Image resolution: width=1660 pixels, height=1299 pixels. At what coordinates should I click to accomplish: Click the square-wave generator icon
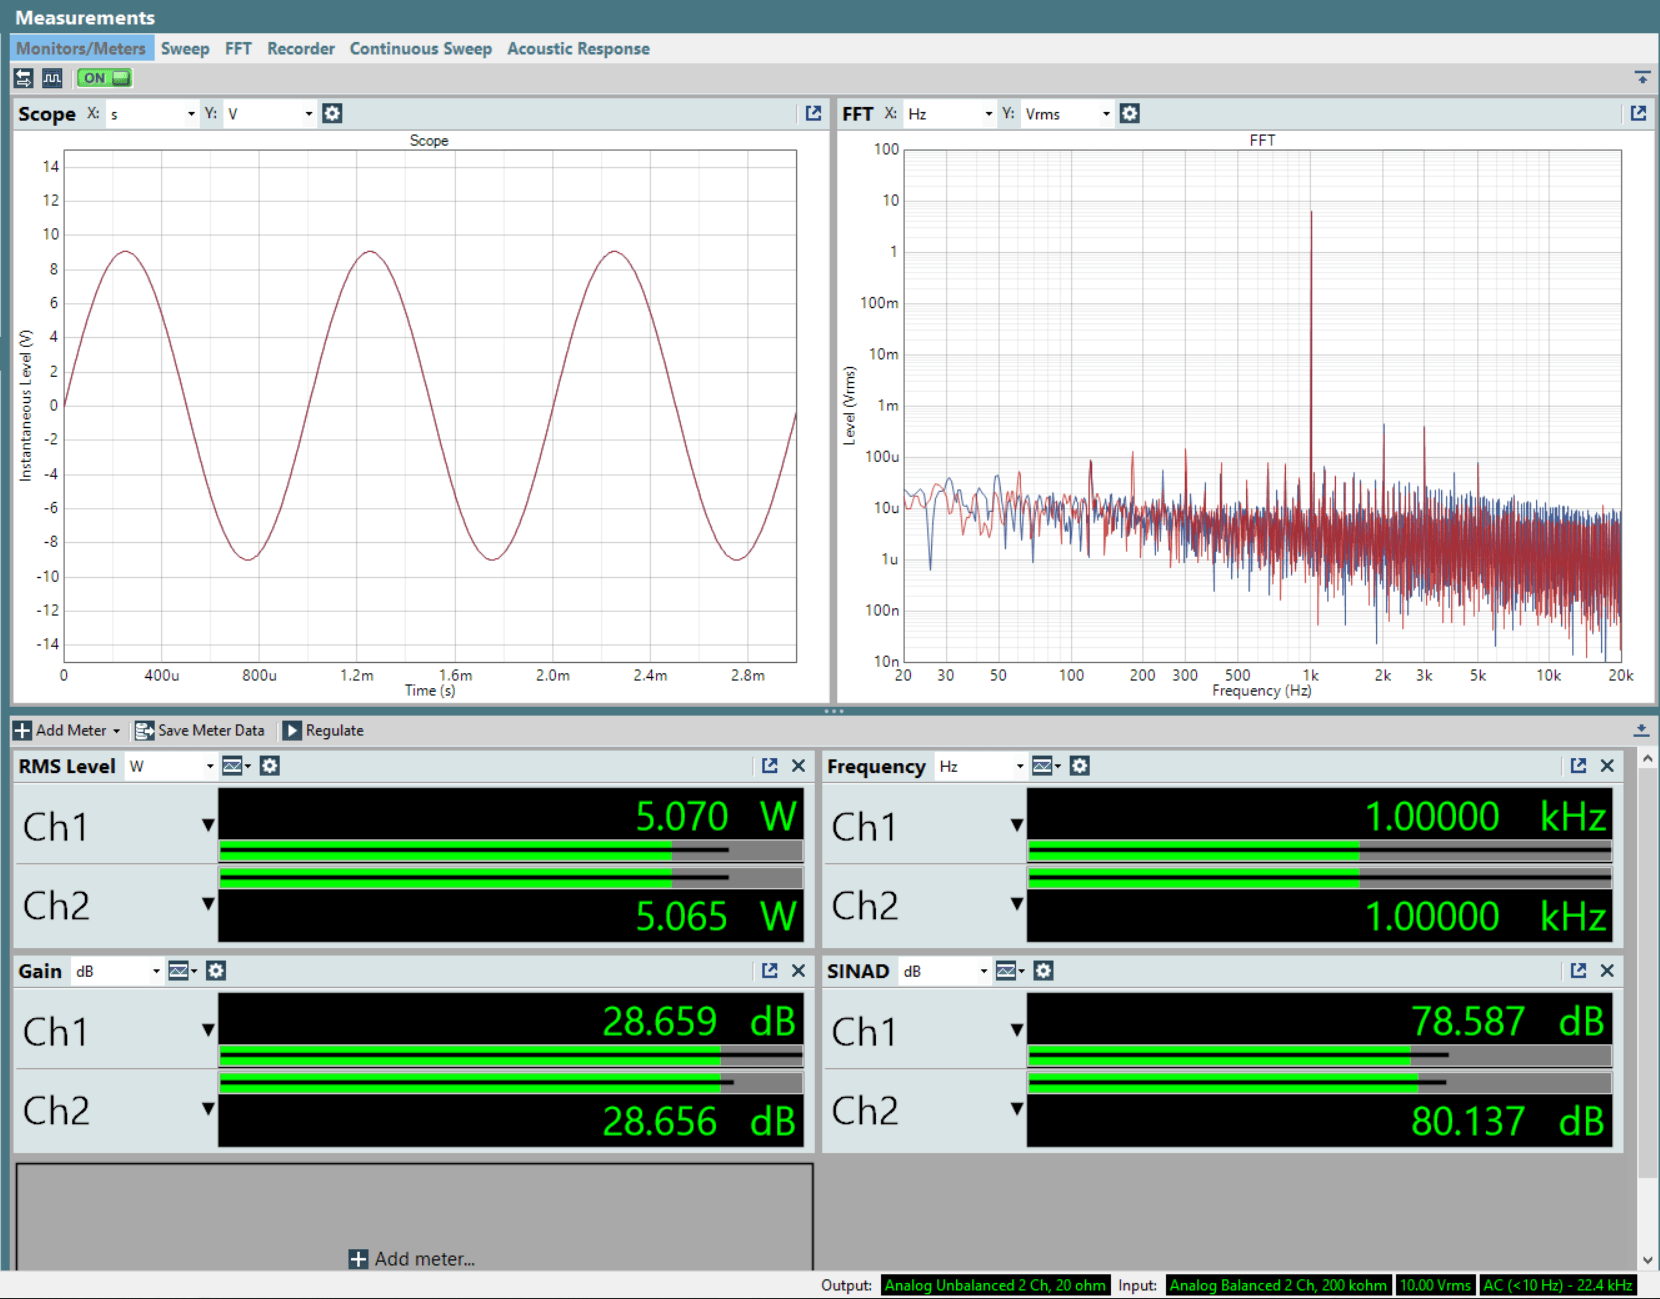click(52, 78)
